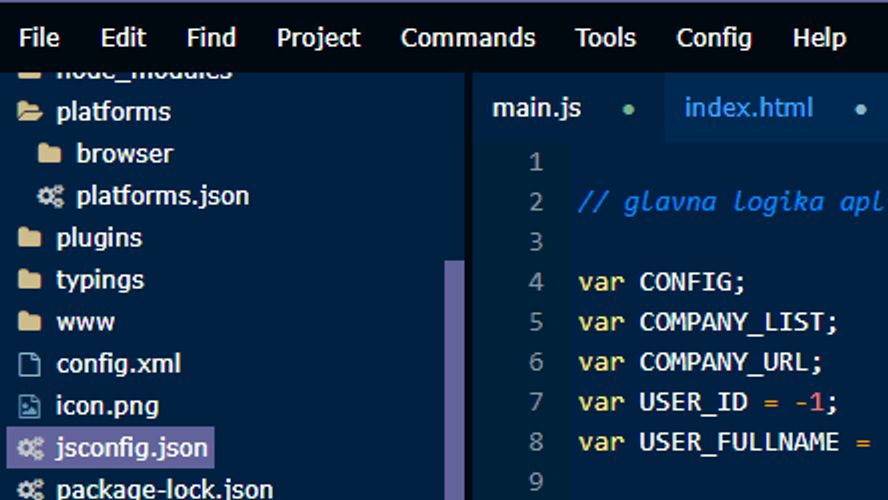Switch to the index.html tab

pos(748,108)
